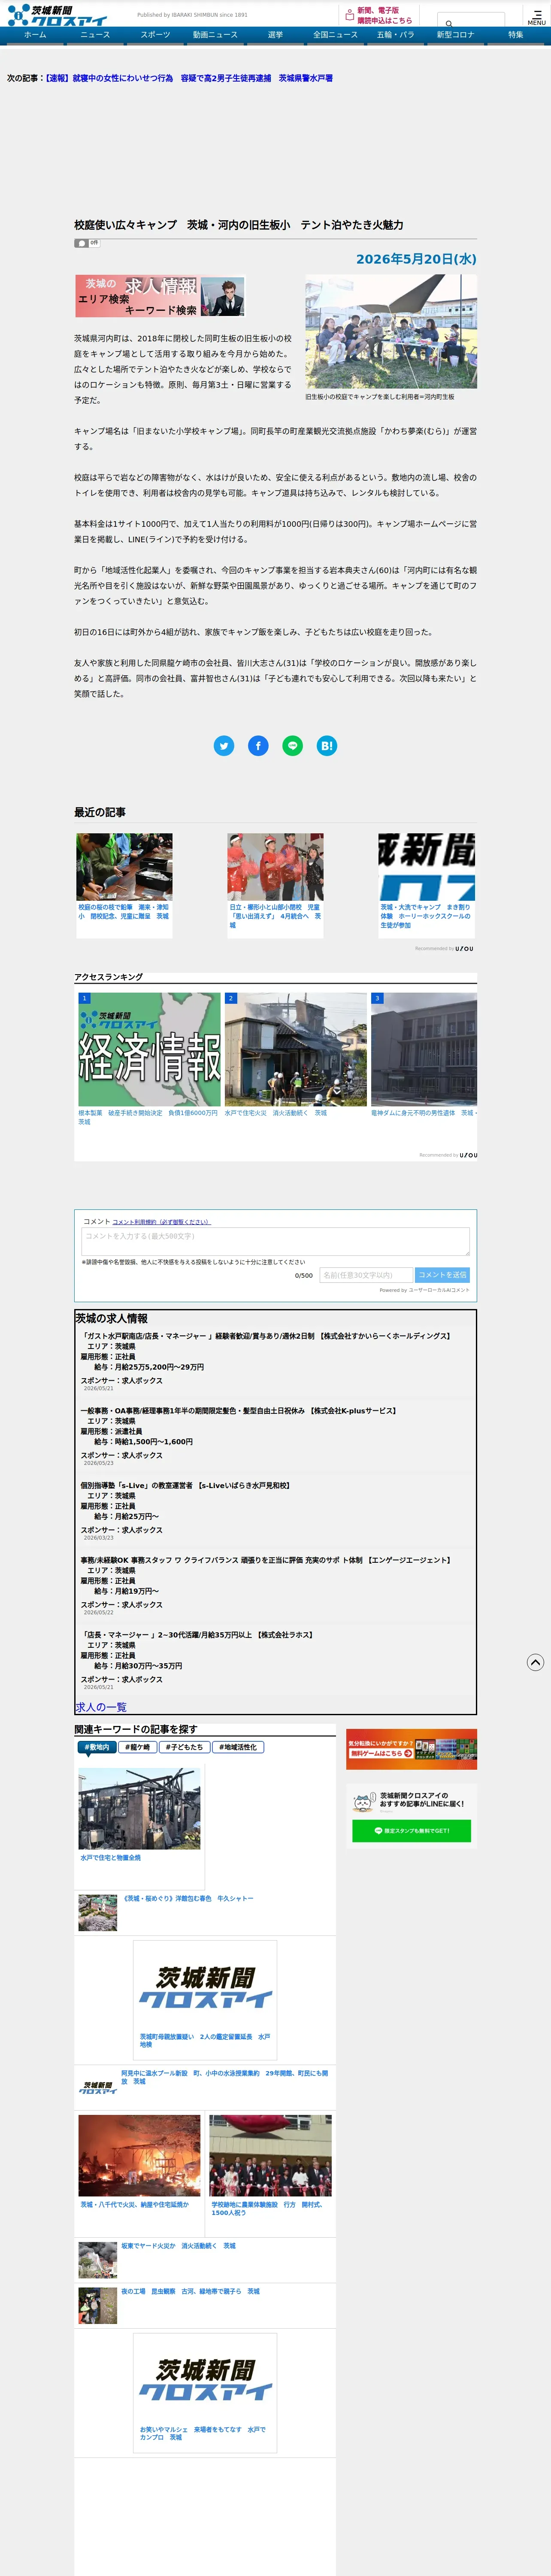This screenshot has width=551, height=2576.
Task: Click the コメント利用規約 link
Action: (161, 1222)
